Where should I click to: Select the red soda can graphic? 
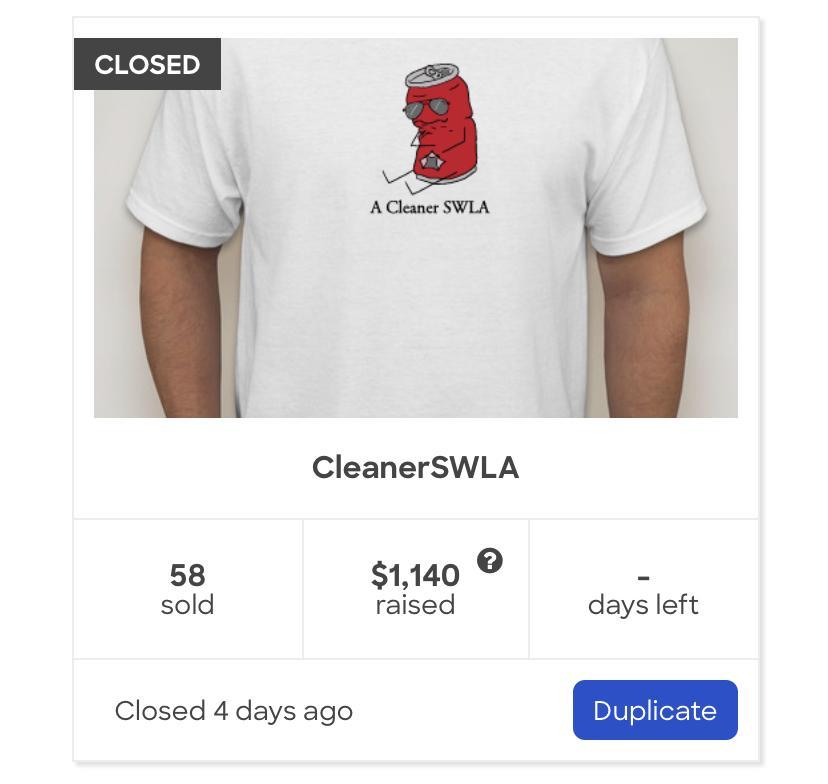441,124
